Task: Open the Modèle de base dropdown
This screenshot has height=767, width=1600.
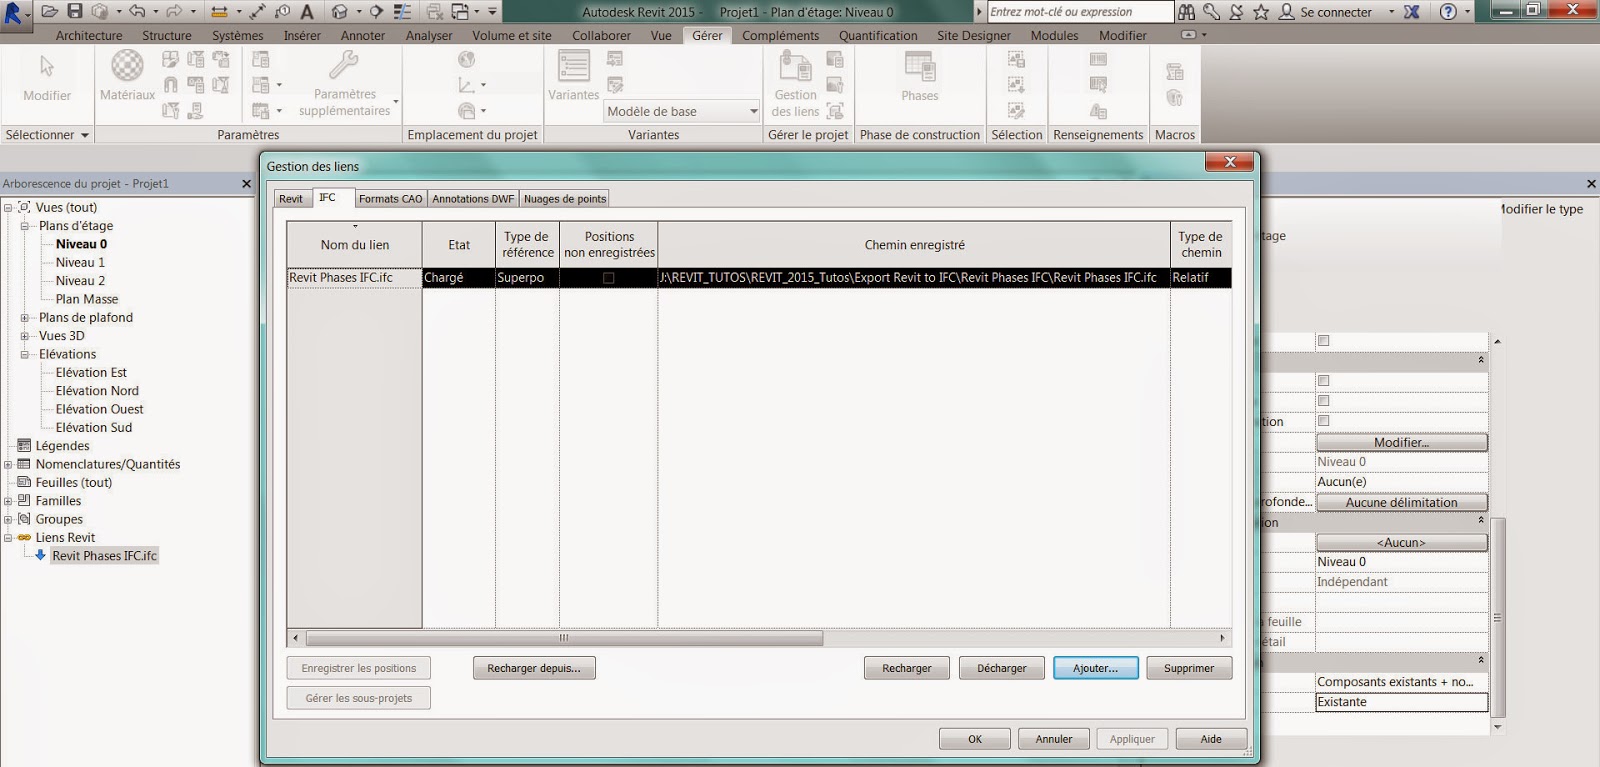Action: (681, 111)
